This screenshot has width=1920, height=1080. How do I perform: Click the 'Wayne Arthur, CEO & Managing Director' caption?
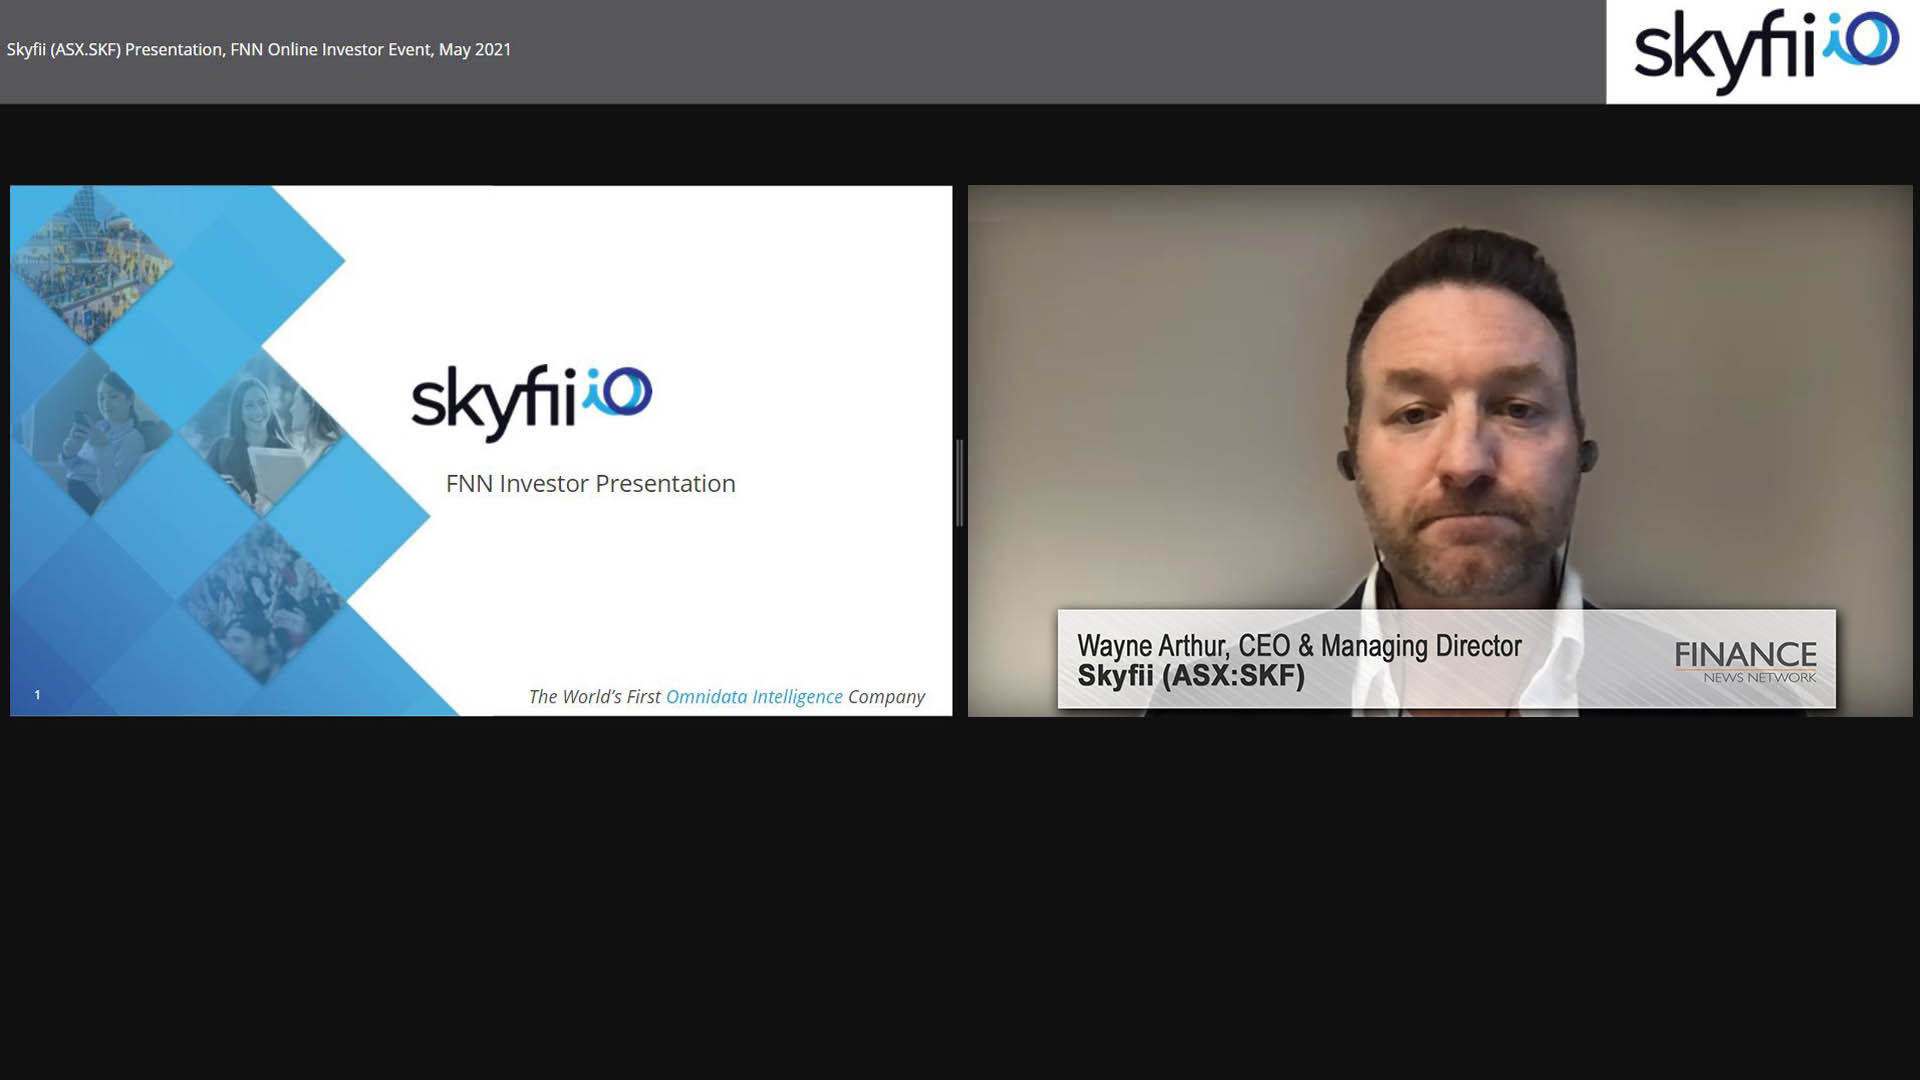click(x=1298, y=646)
